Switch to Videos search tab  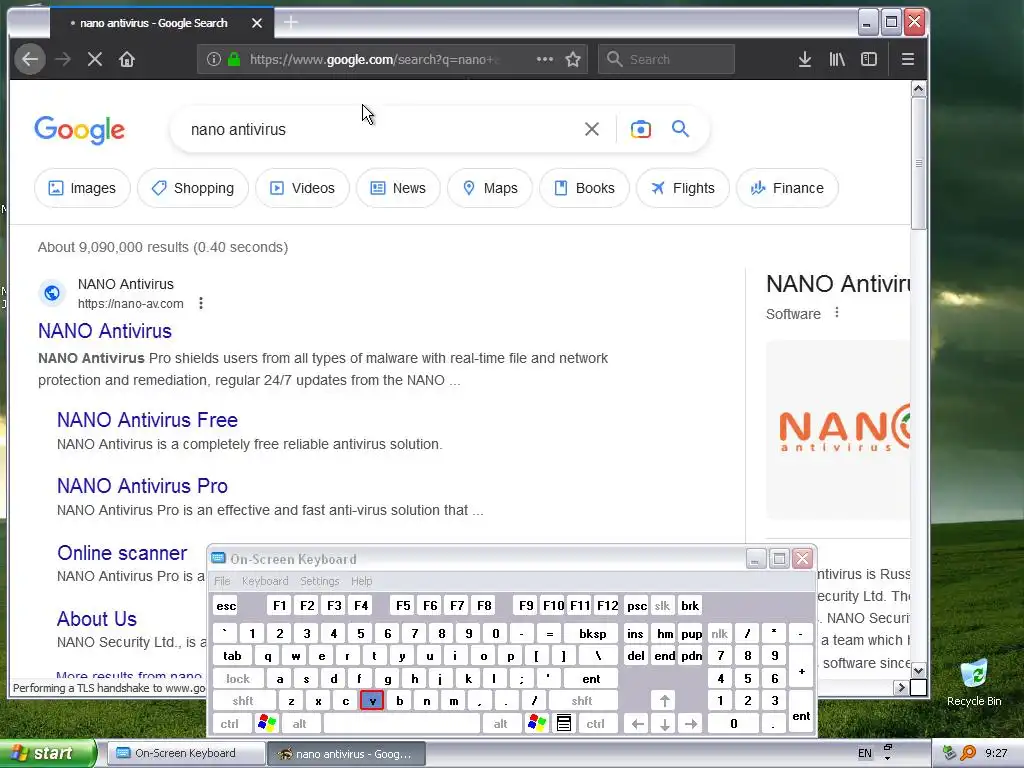pyautogui.click(x=302, y=188)
